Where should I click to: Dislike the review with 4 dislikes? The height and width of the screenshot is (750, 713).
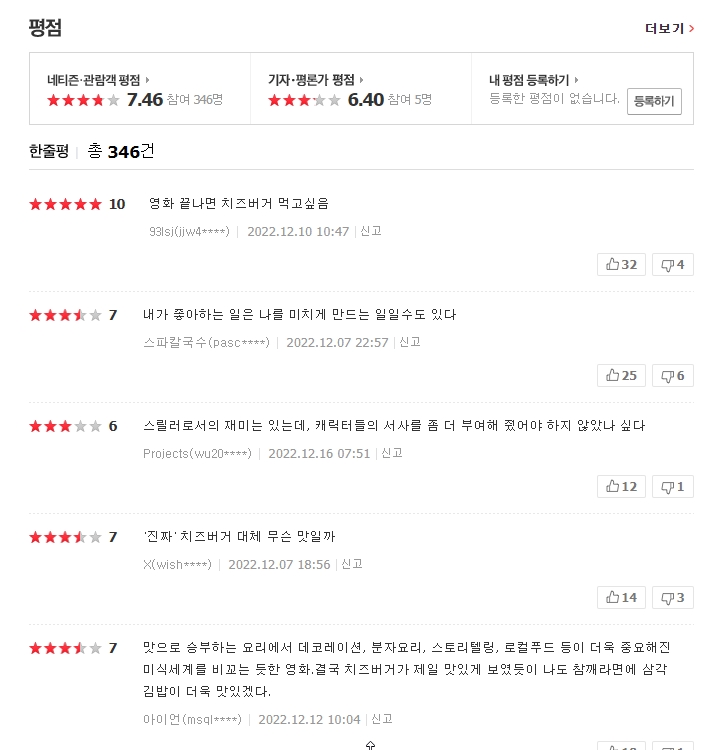coord(672,265)
